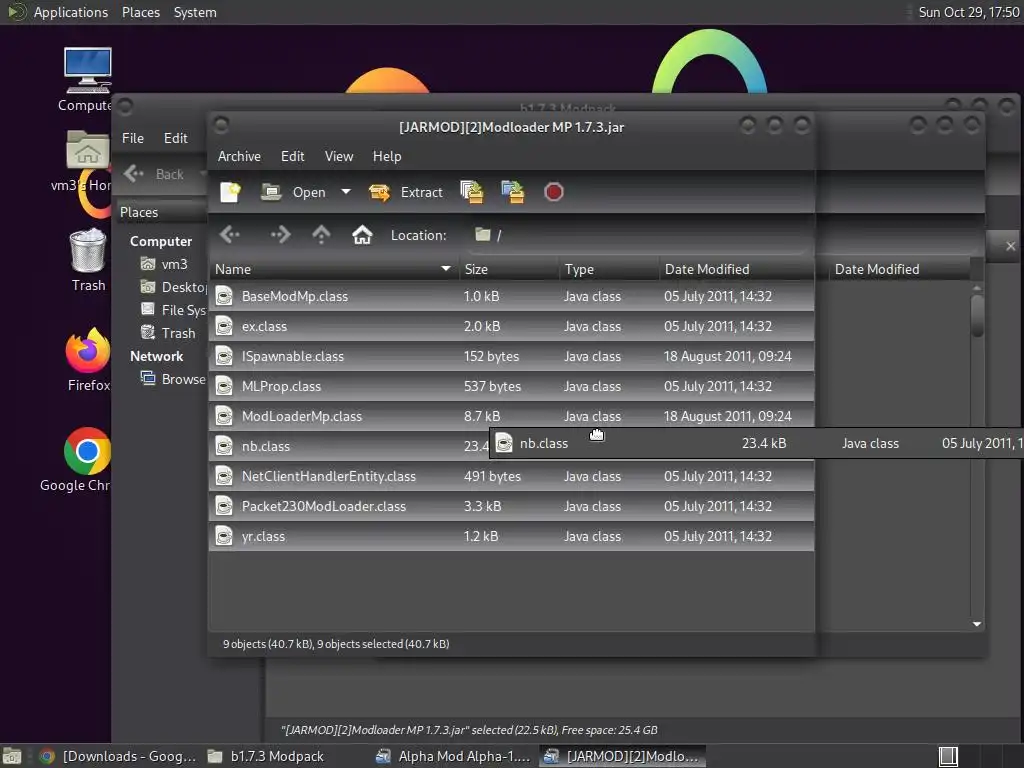Screen dimensions: 1024x768
Task: Sort by Date Modified in file manager window
Action: 898,269
